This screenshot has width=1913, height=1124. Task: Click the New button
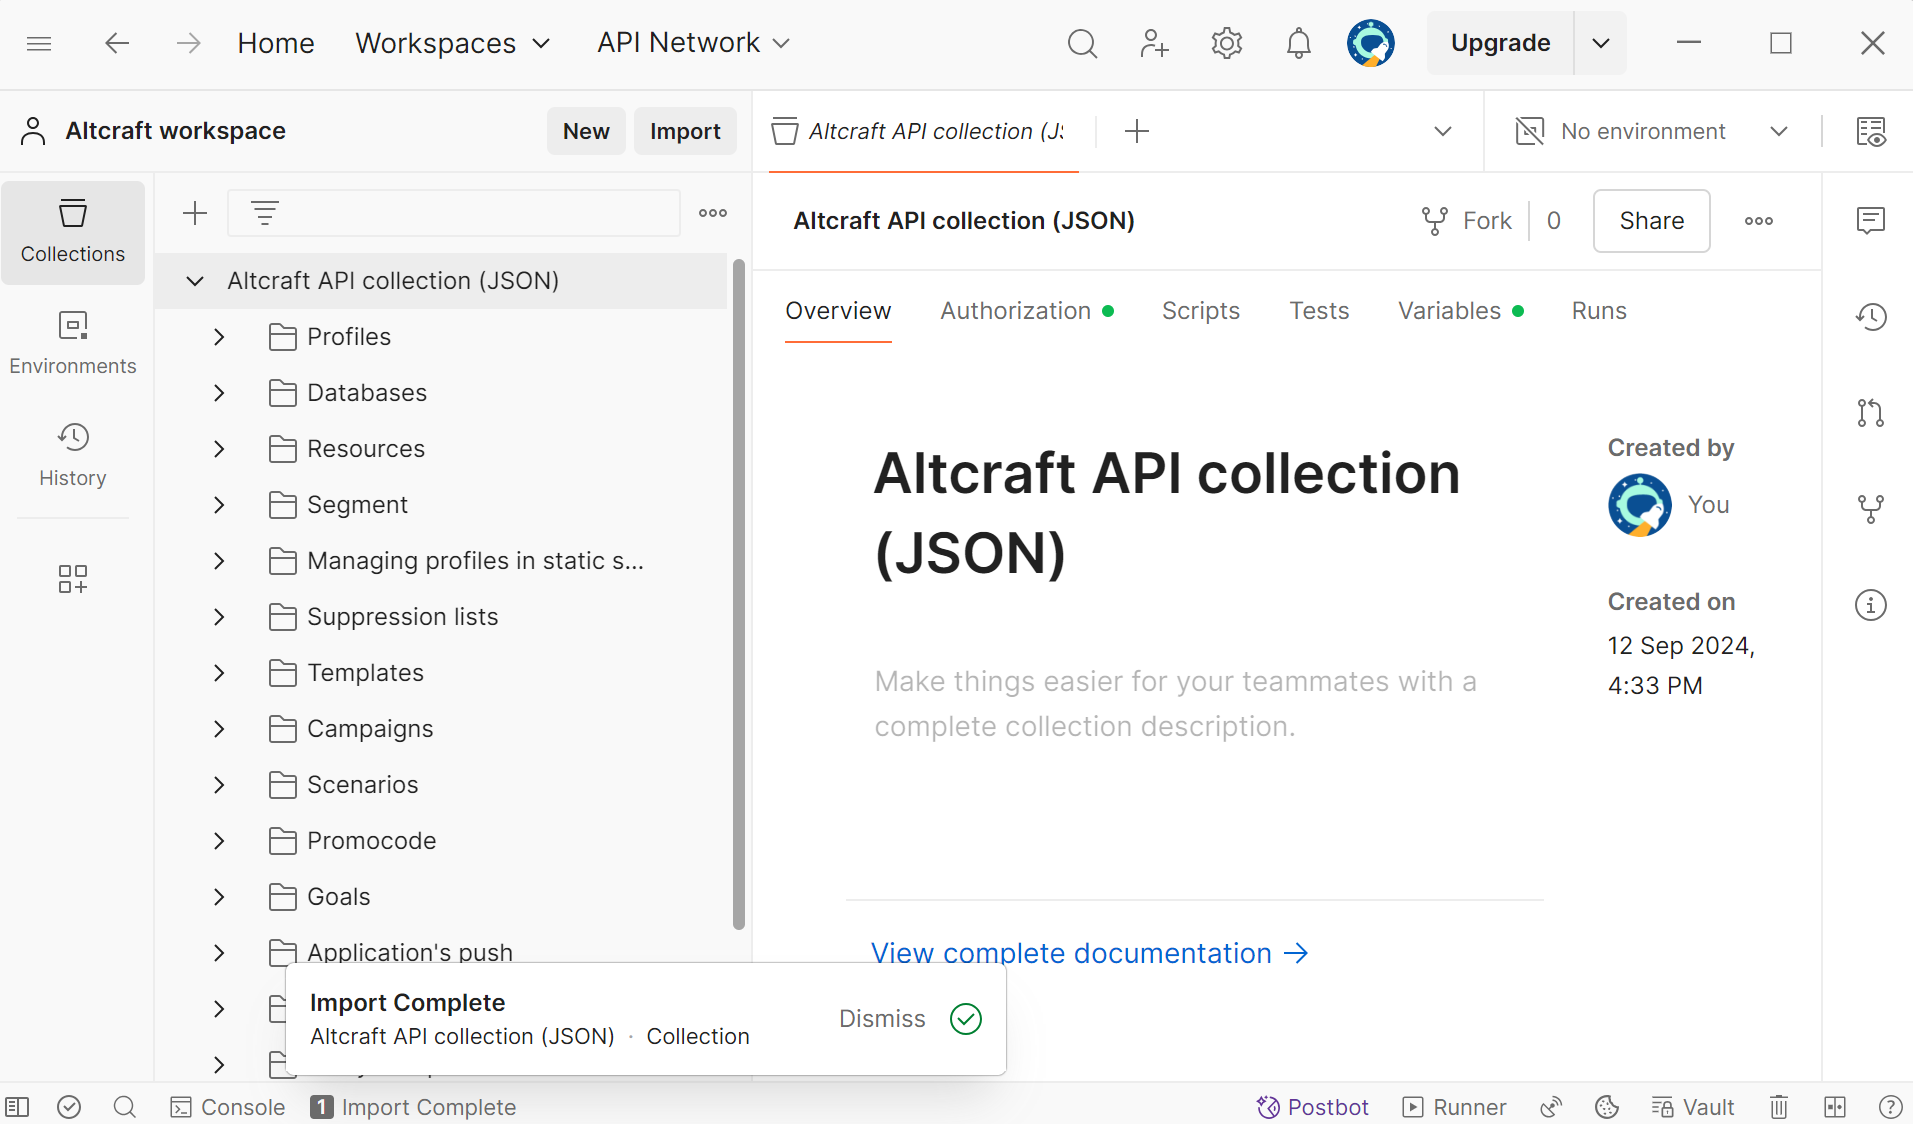[586, 131]
